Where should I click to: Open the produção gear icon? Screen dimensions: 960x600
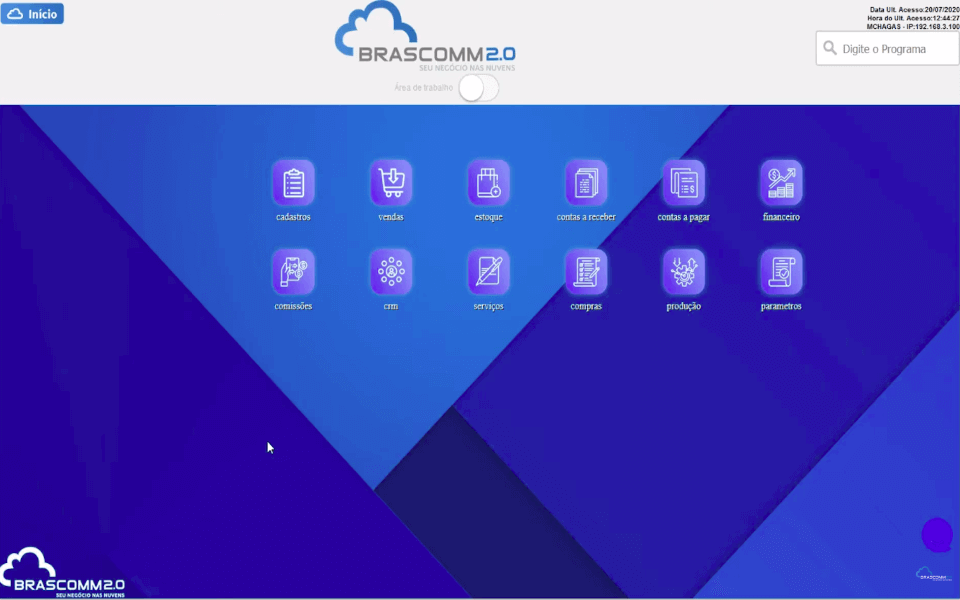(684, 272)
